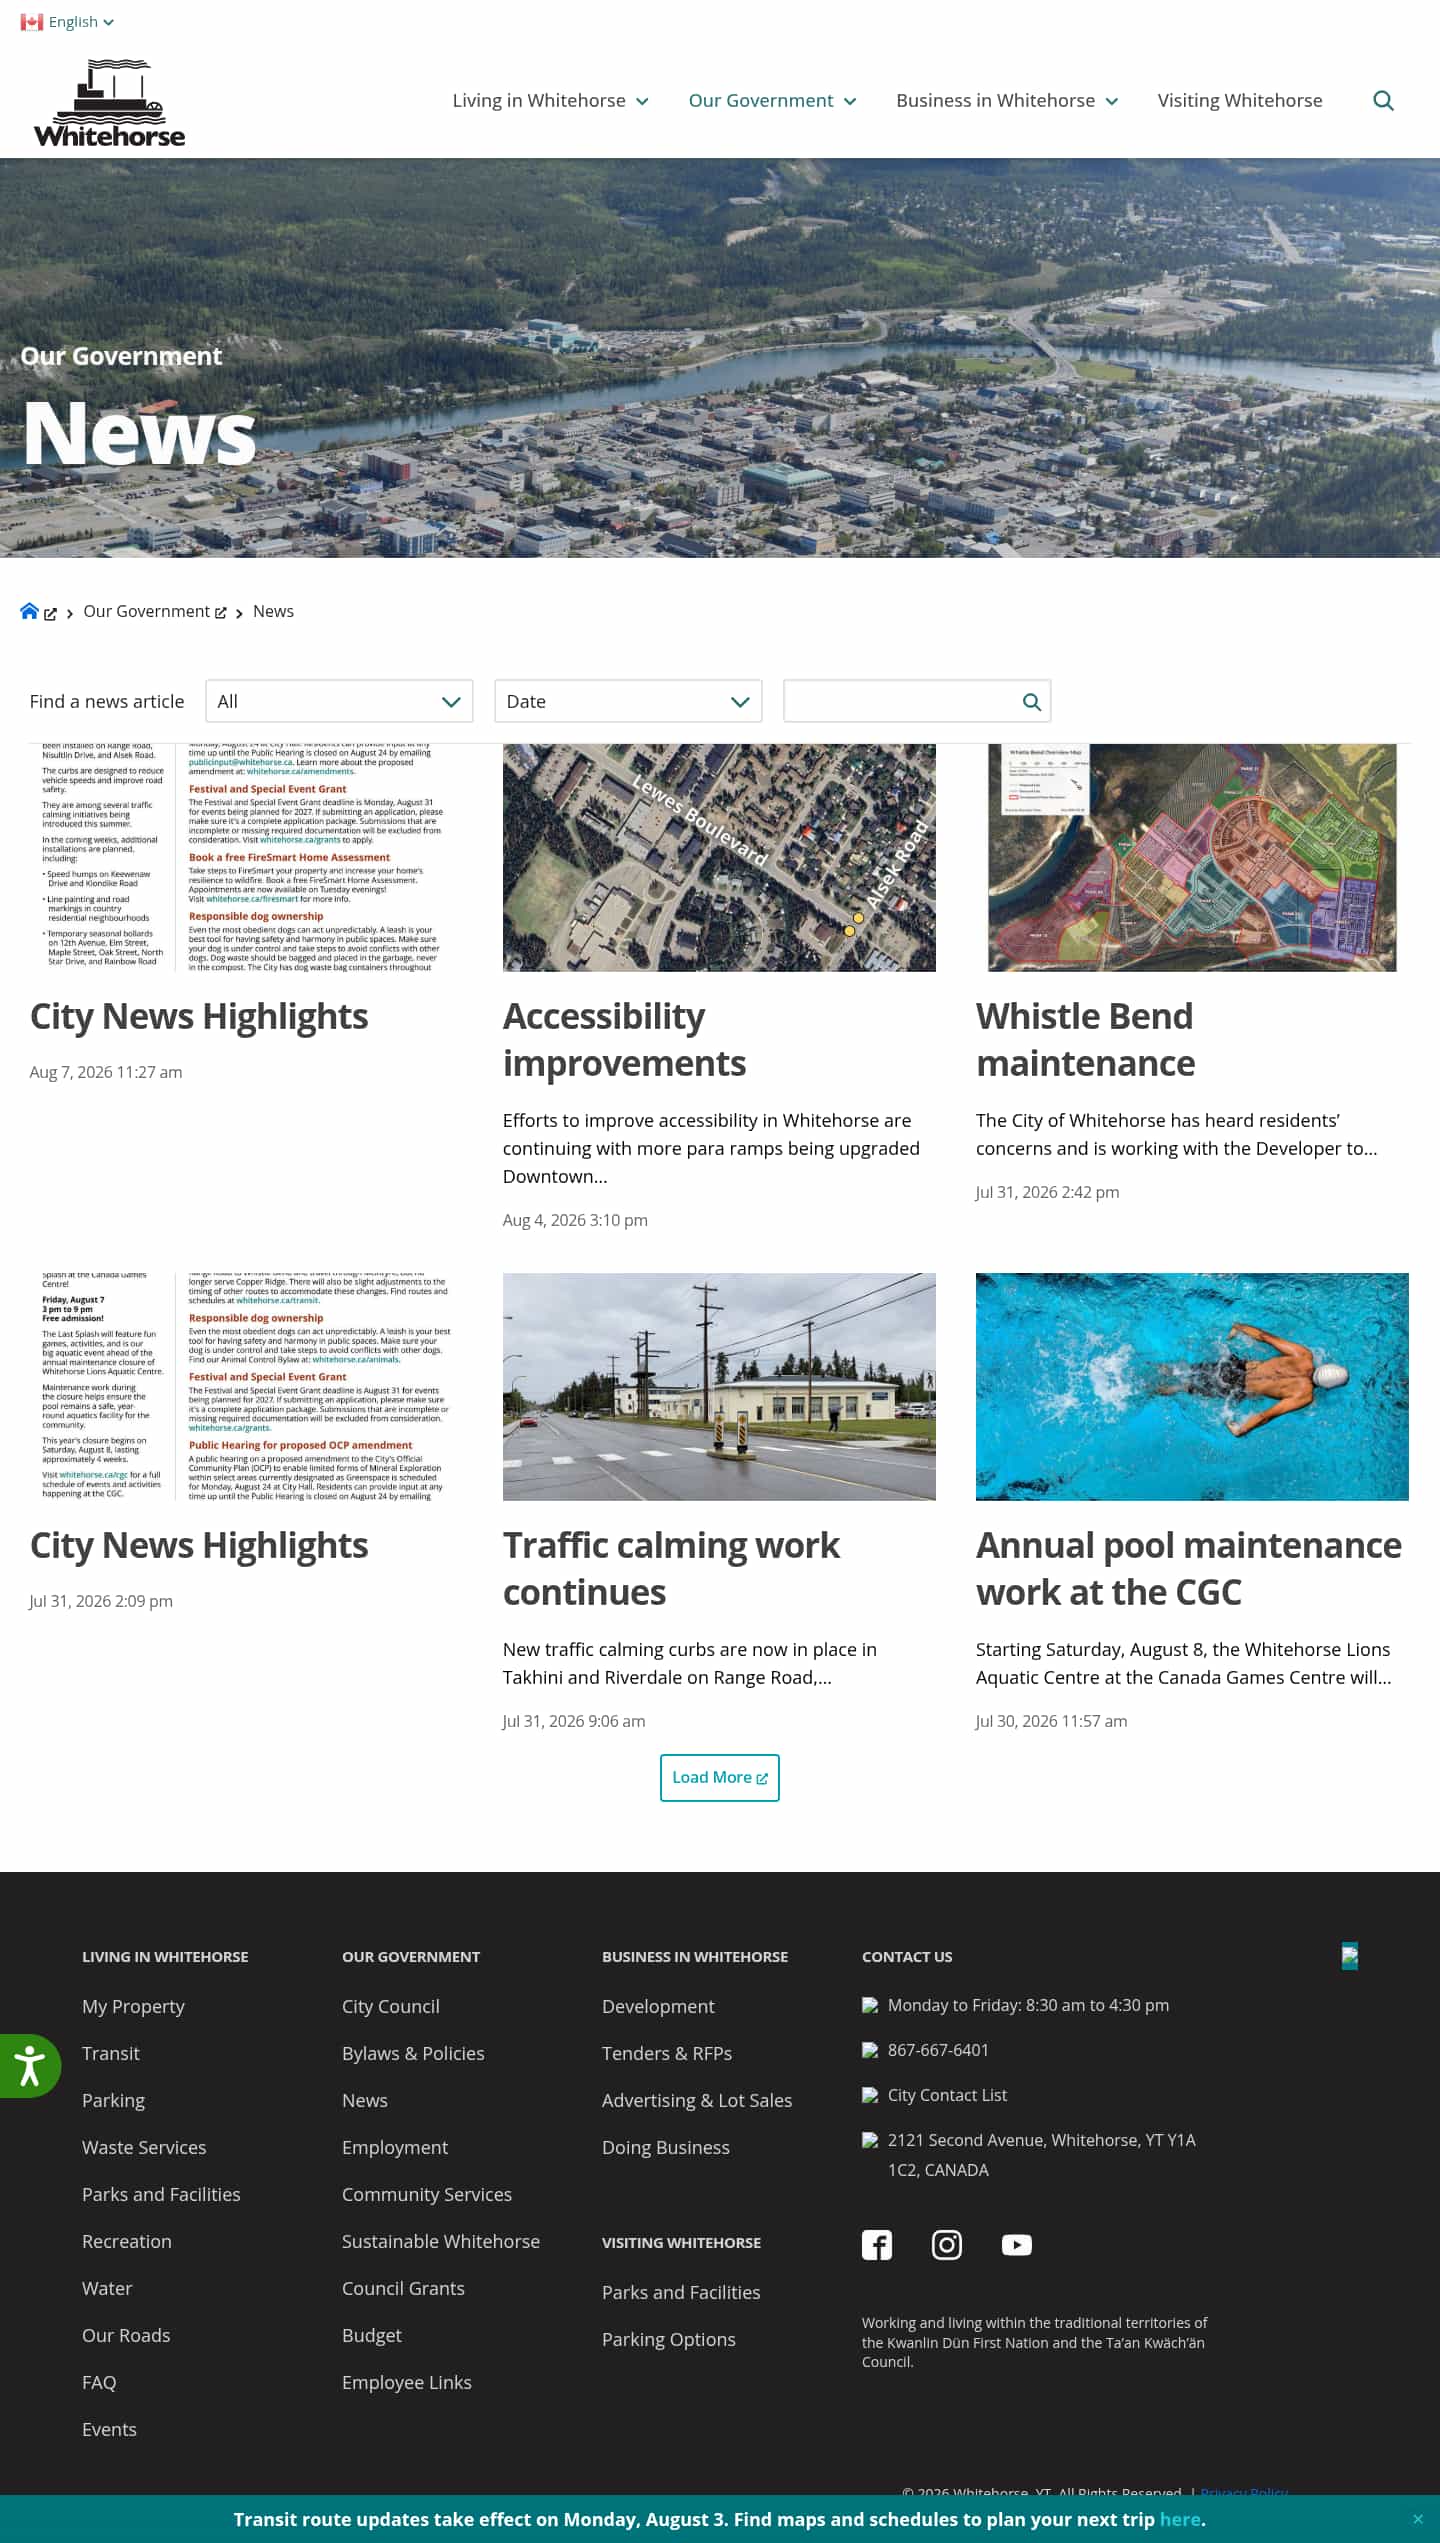1440x2543 pixels.
Task: Open Visiting Whitehorse nav item
Action: (1240, 101)
